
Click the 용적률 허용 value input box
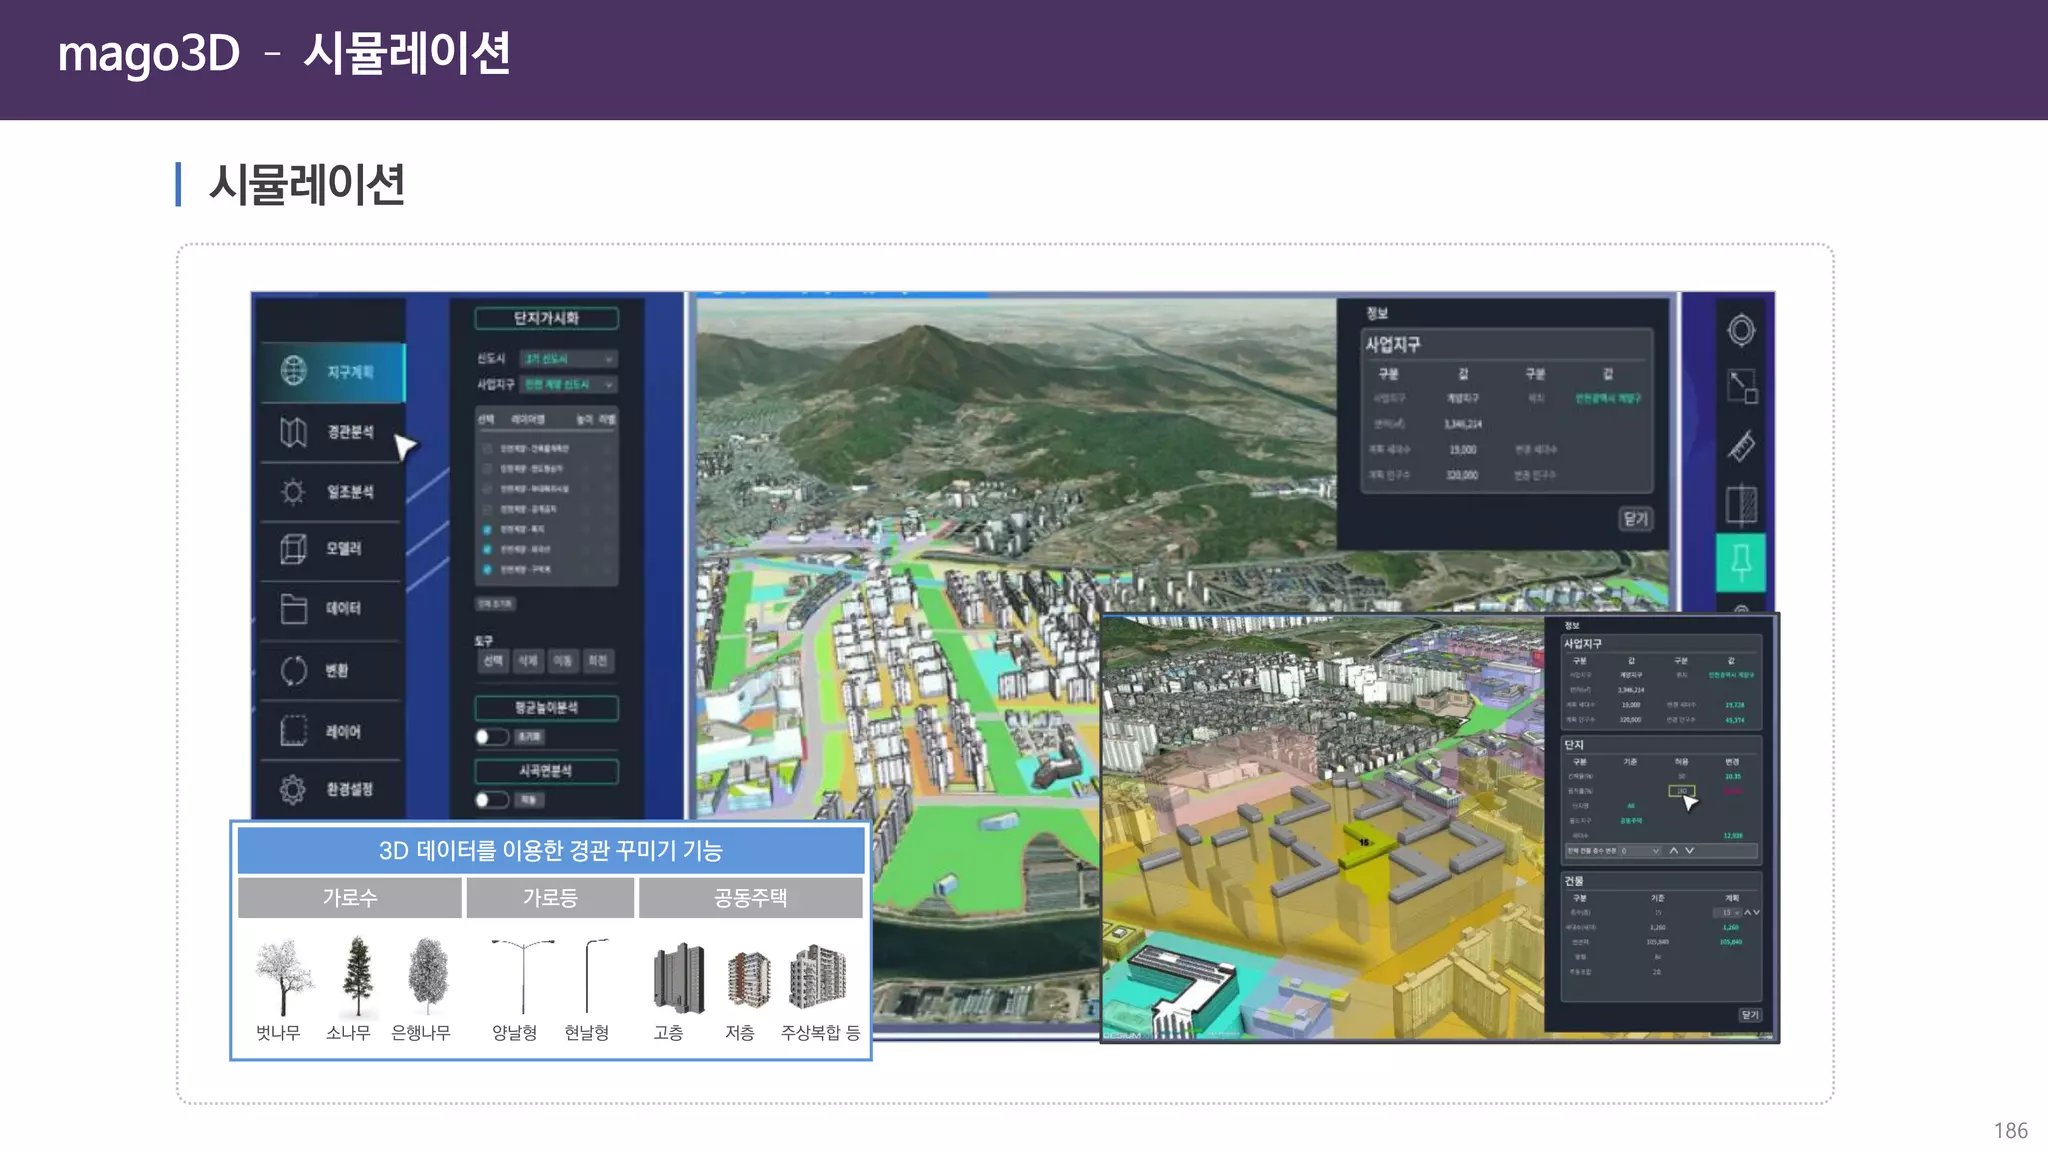pos(1681,791)
